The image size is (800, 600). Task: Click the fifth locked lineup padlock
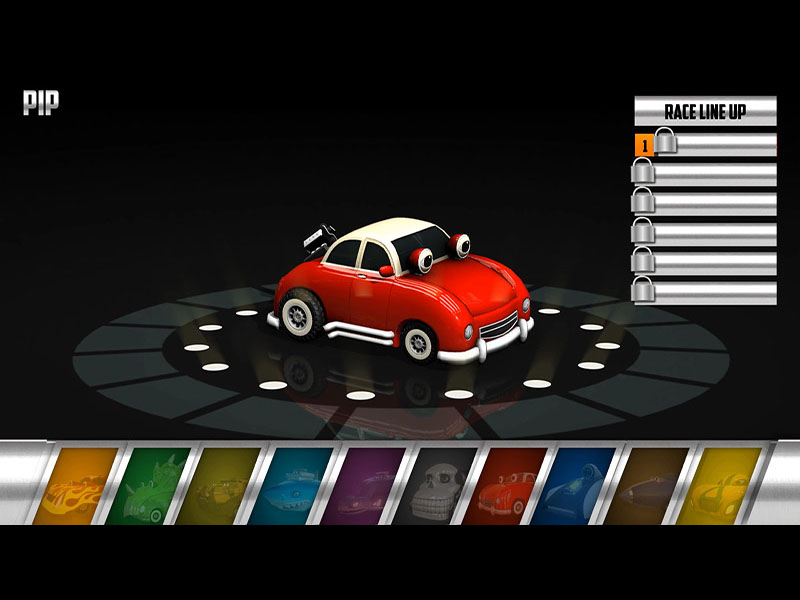point(643,260)
